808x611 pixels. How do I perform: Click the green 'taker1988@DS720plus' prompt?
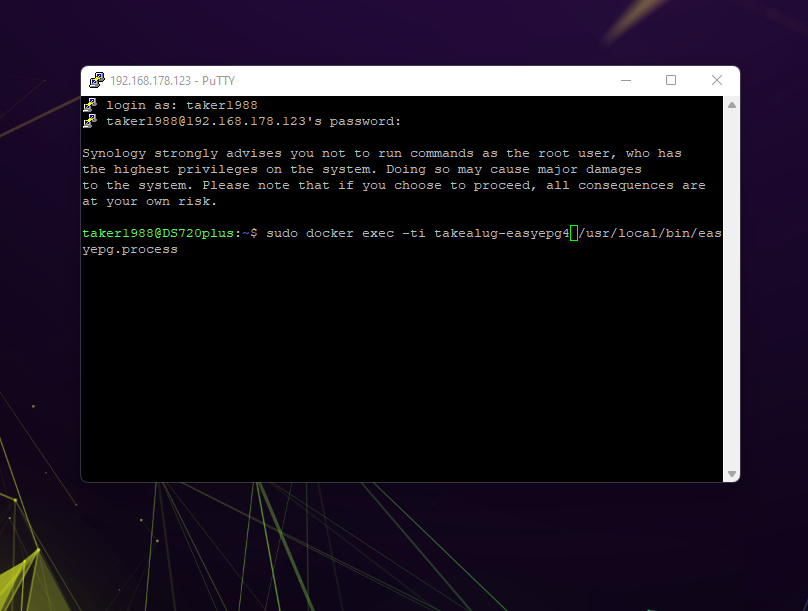click(158, 233)
